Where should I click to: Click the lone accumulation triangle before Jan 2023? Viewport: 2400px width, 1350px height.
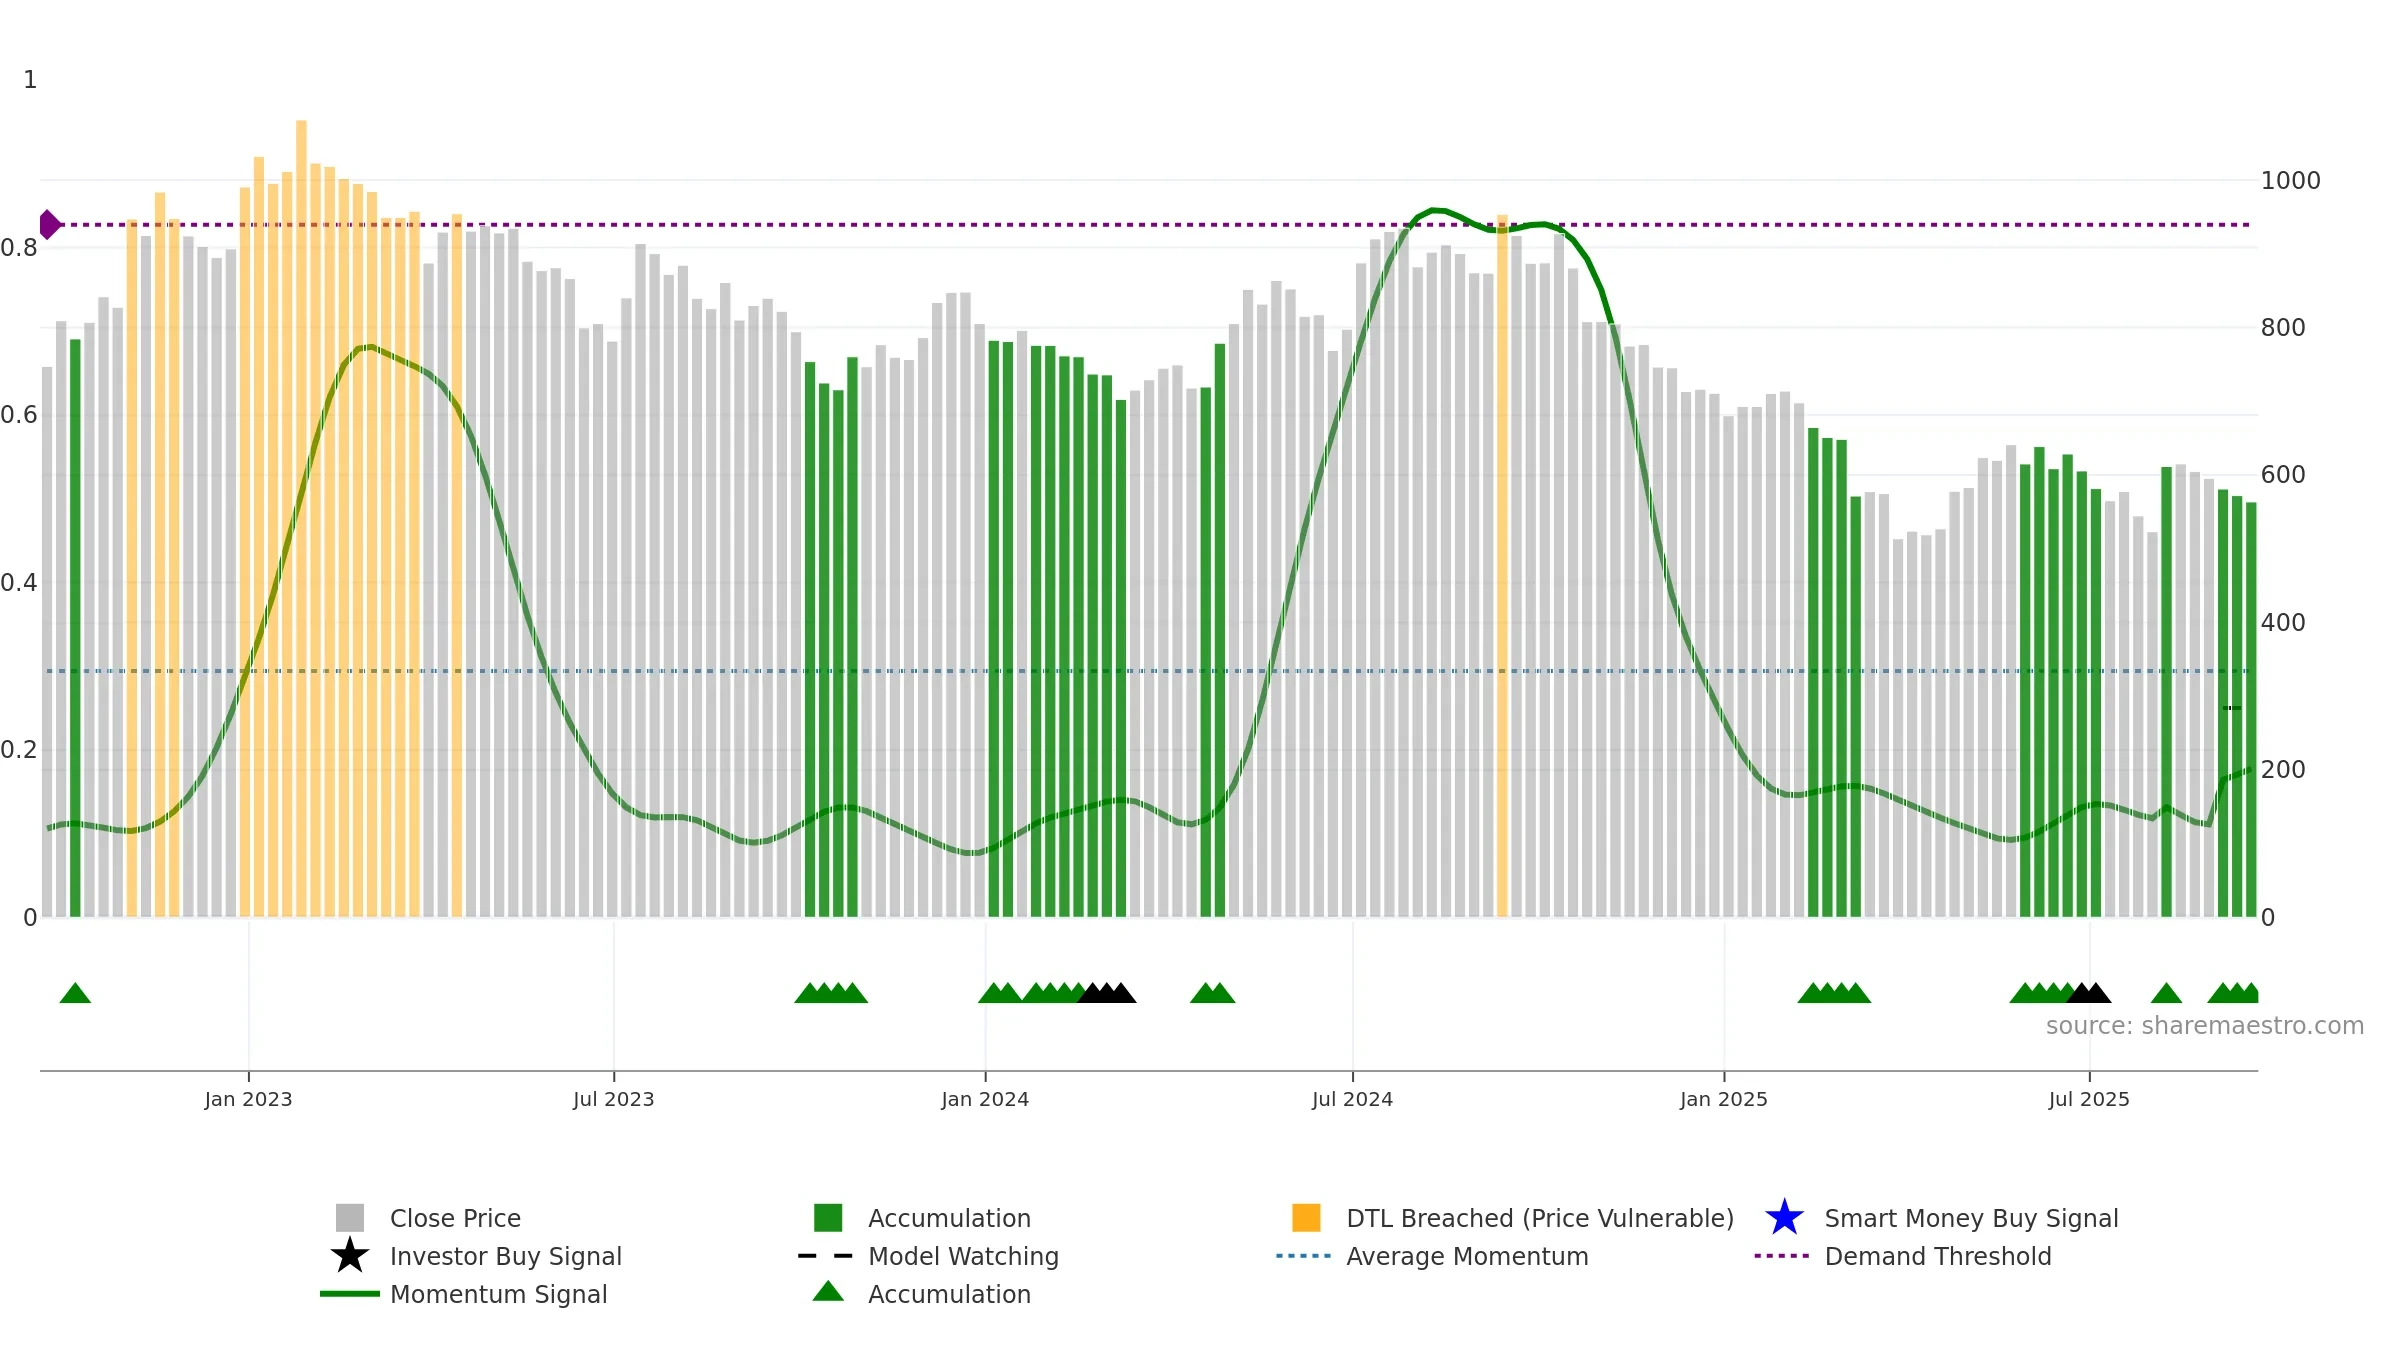tap(75, 993)
